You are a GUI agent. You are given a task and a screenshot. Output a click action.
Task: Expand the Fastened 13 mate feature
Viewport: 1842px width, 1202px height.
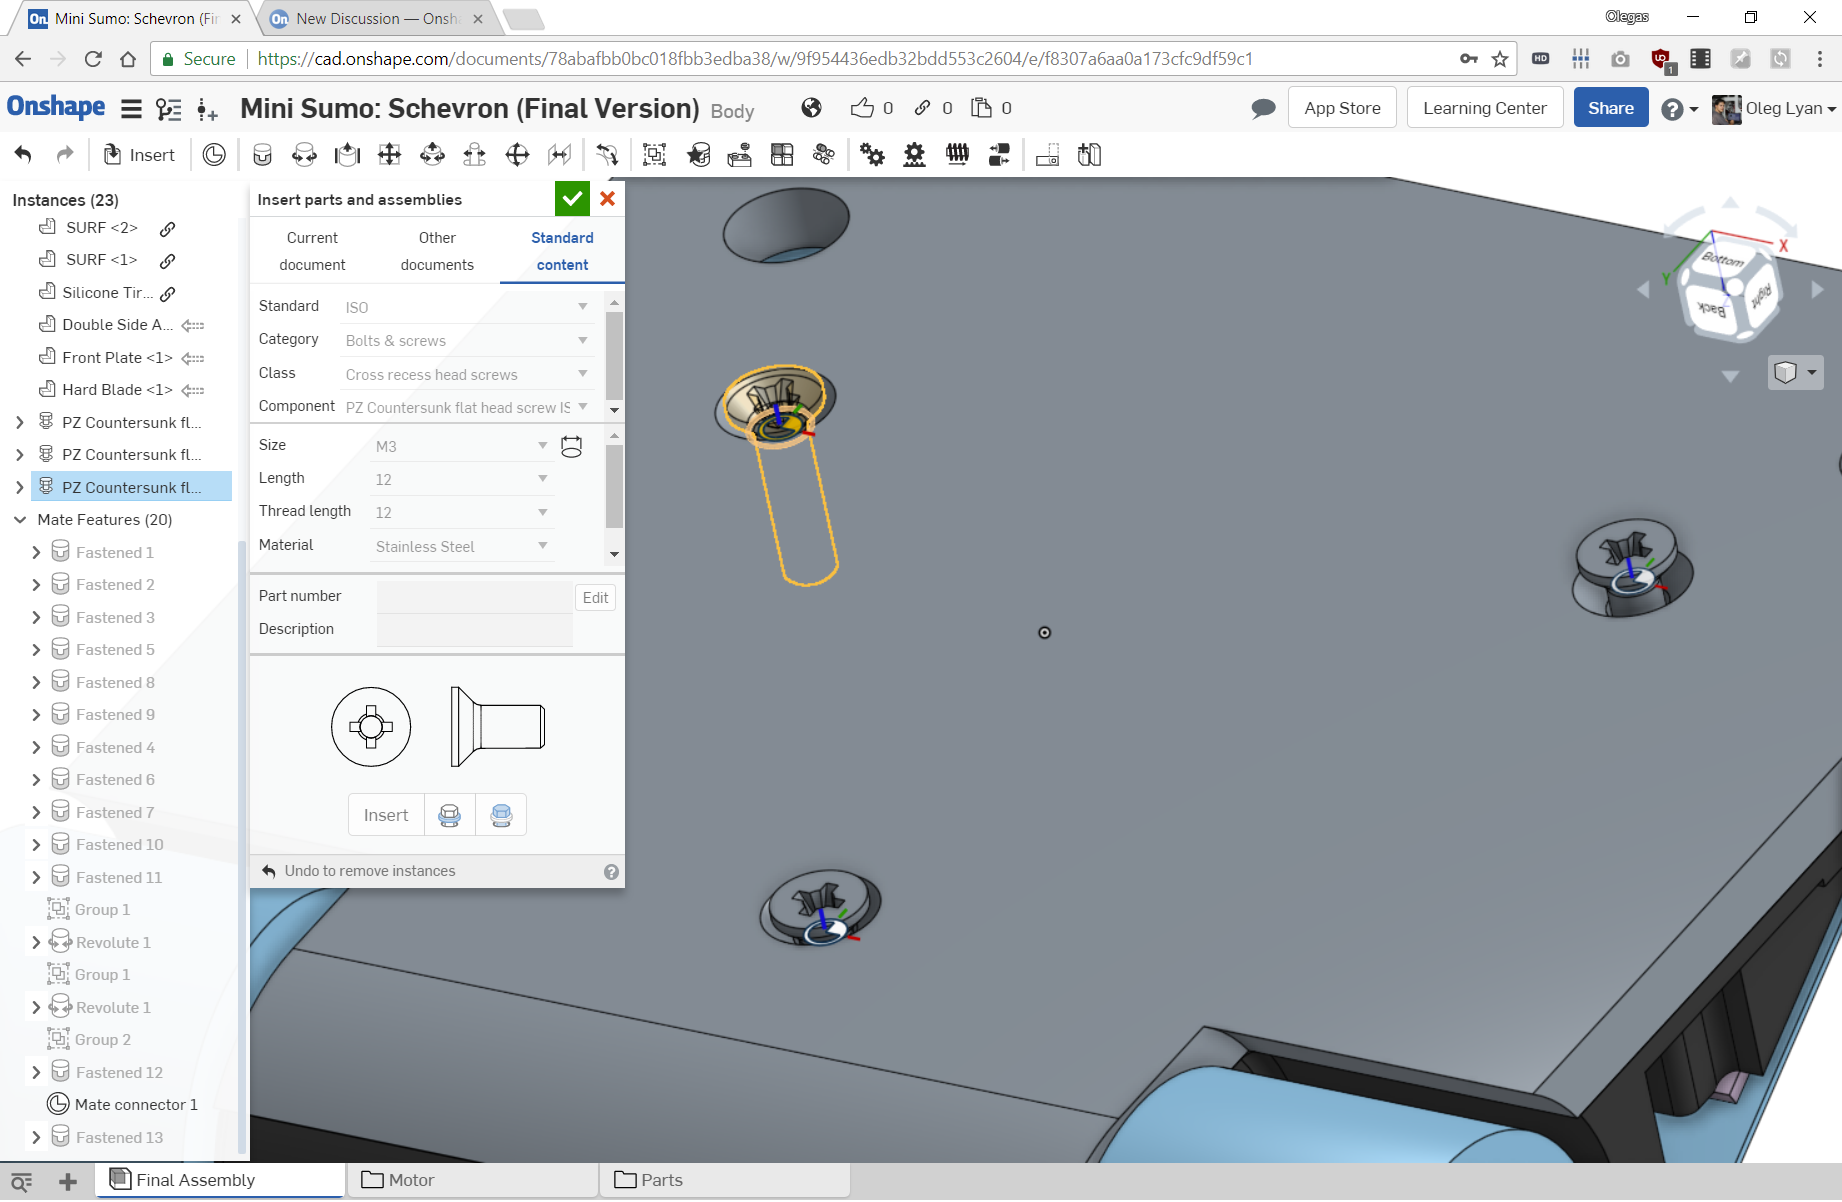click(x=36, y=1138)
